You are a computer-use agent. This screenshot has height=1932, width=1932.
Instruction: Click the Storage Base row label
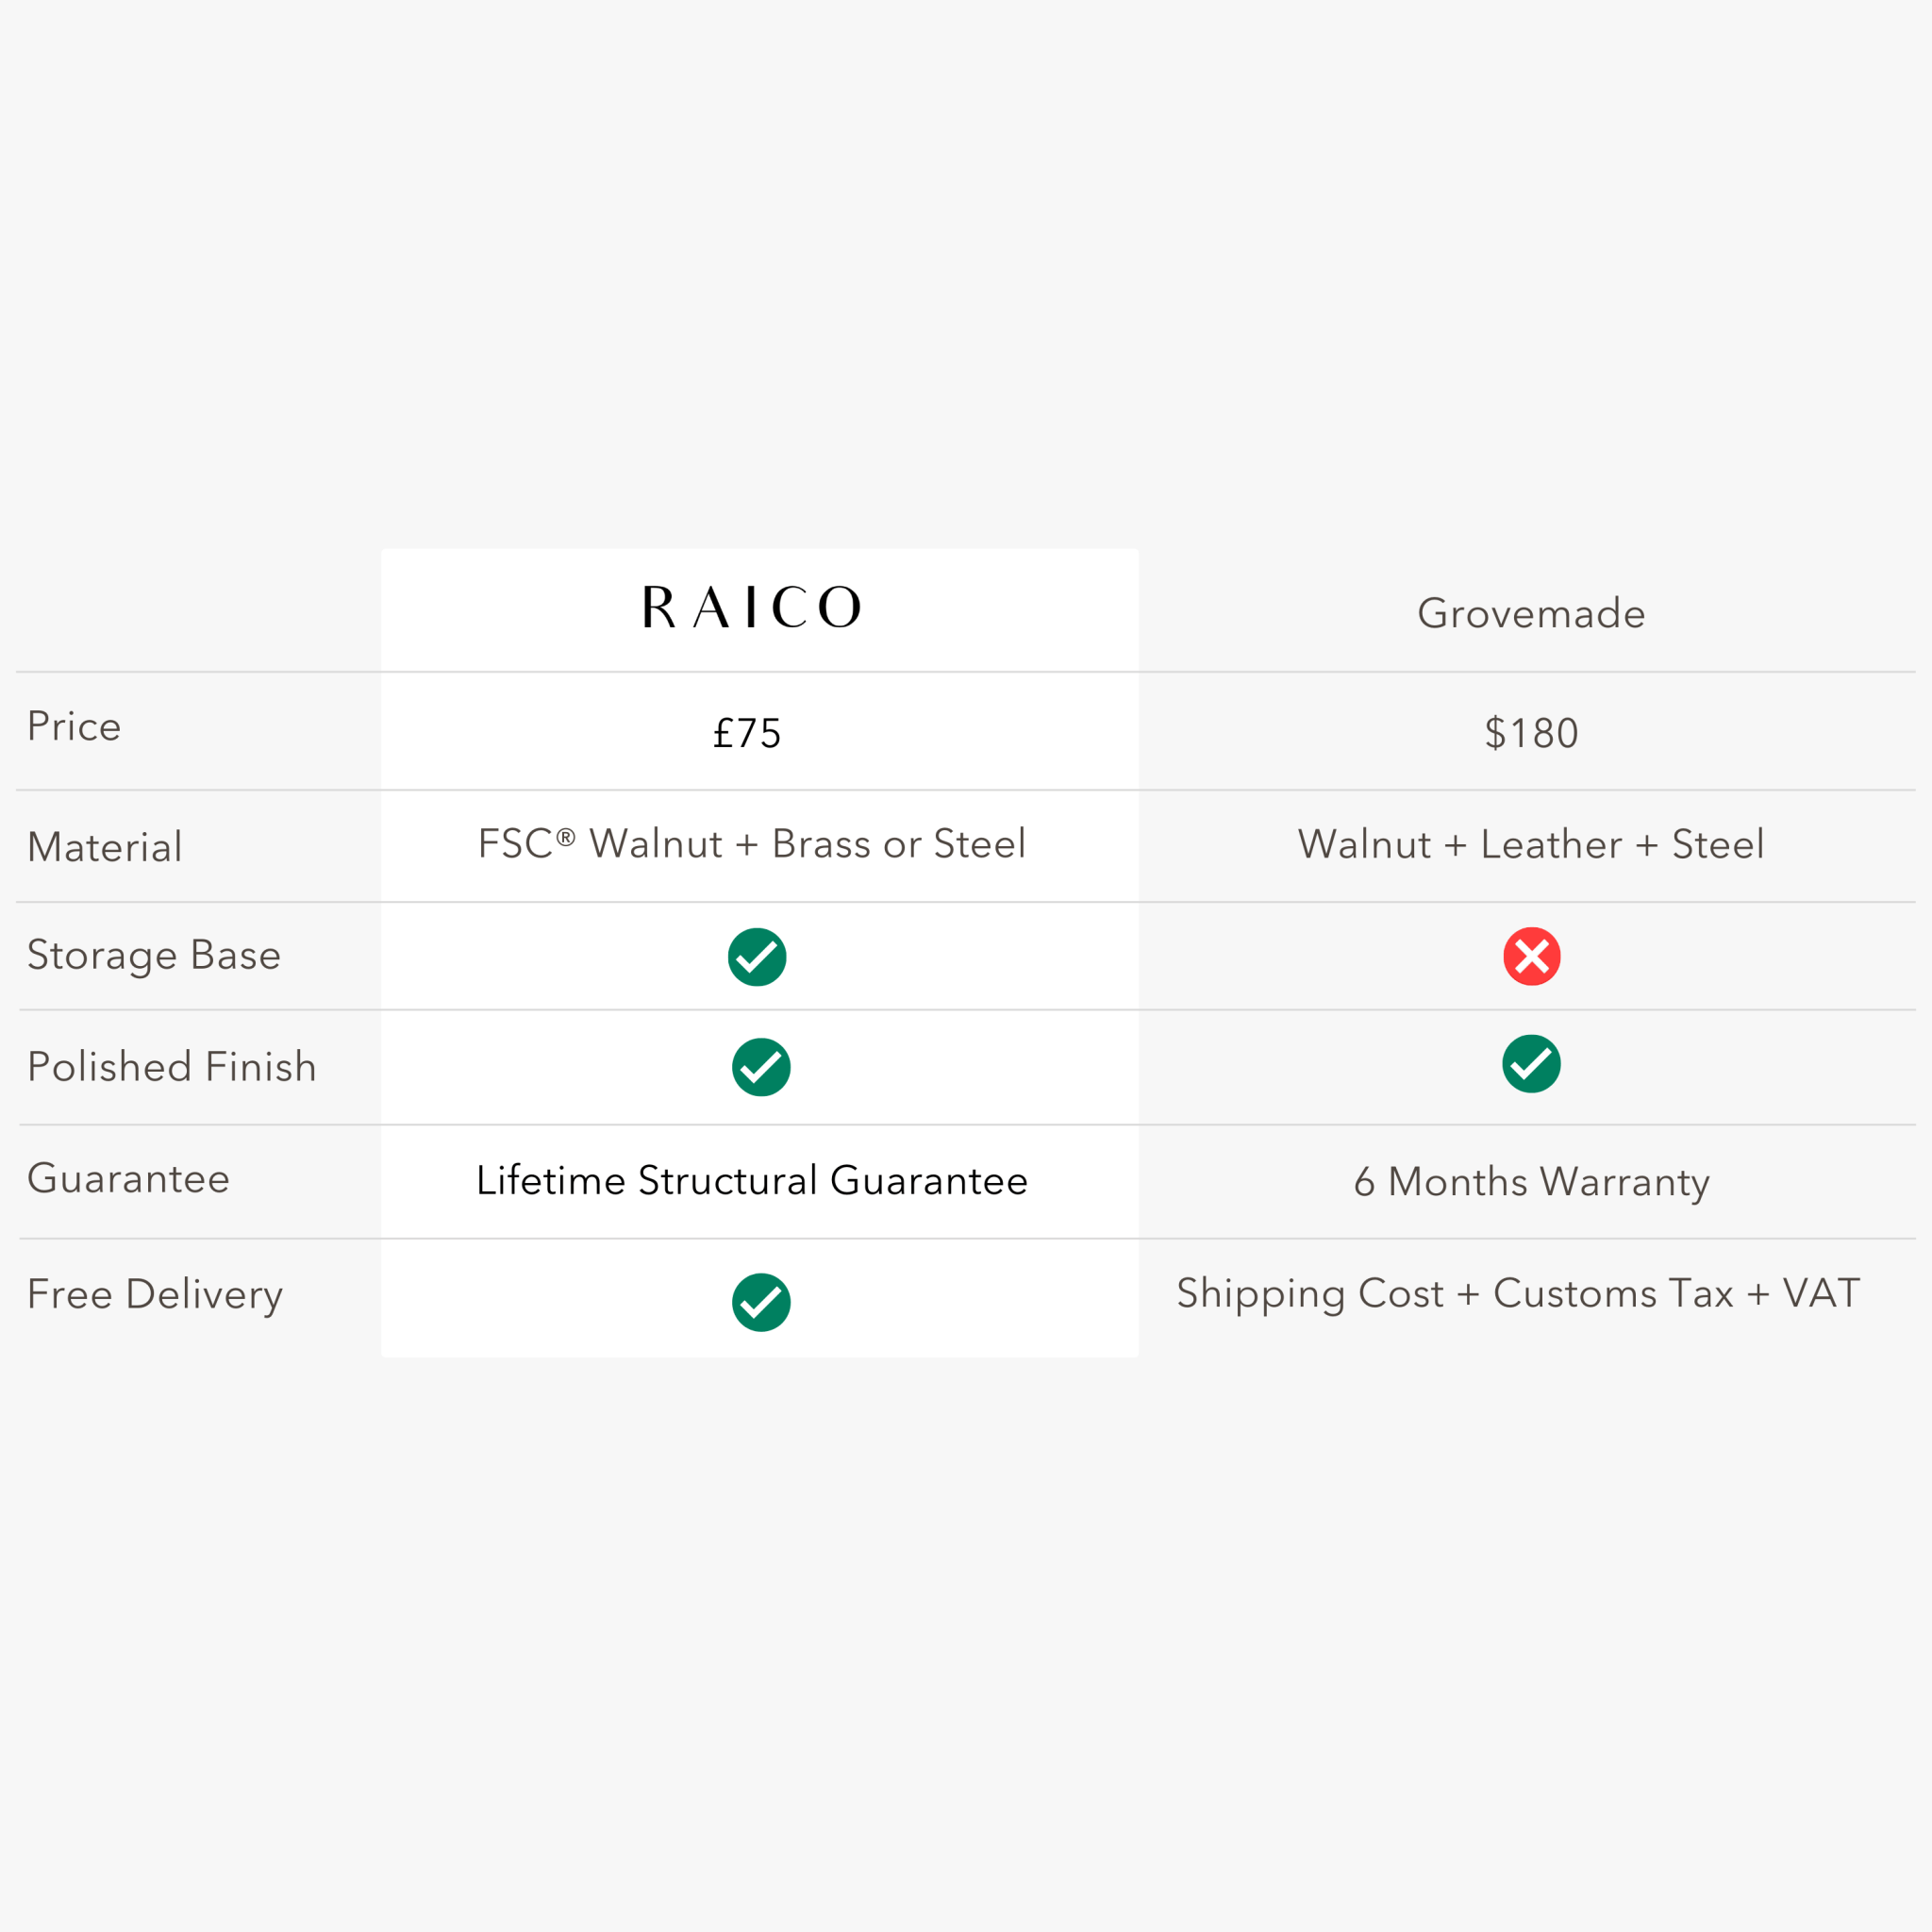tap(154, 955)
